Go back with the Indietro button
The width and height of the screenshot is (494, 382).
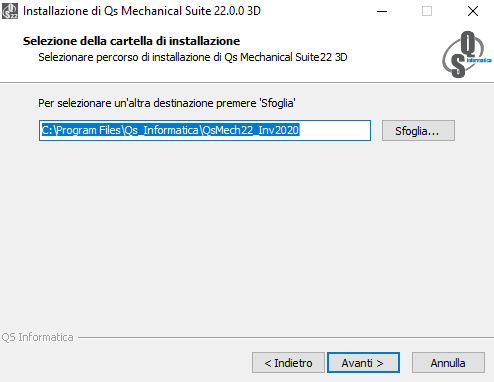[x=288, y=363]
